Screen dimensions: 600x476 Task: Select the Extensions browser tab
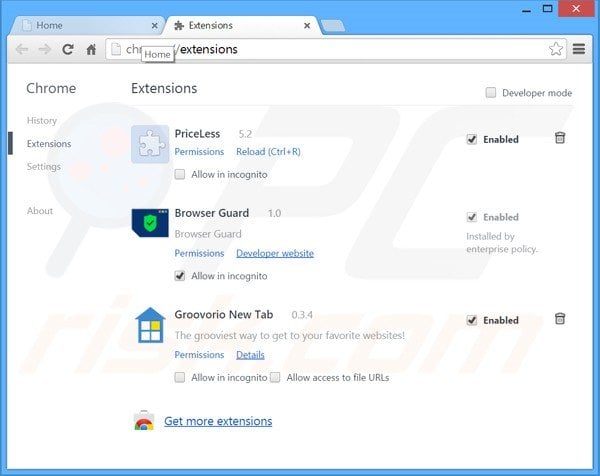pos(243,26)
